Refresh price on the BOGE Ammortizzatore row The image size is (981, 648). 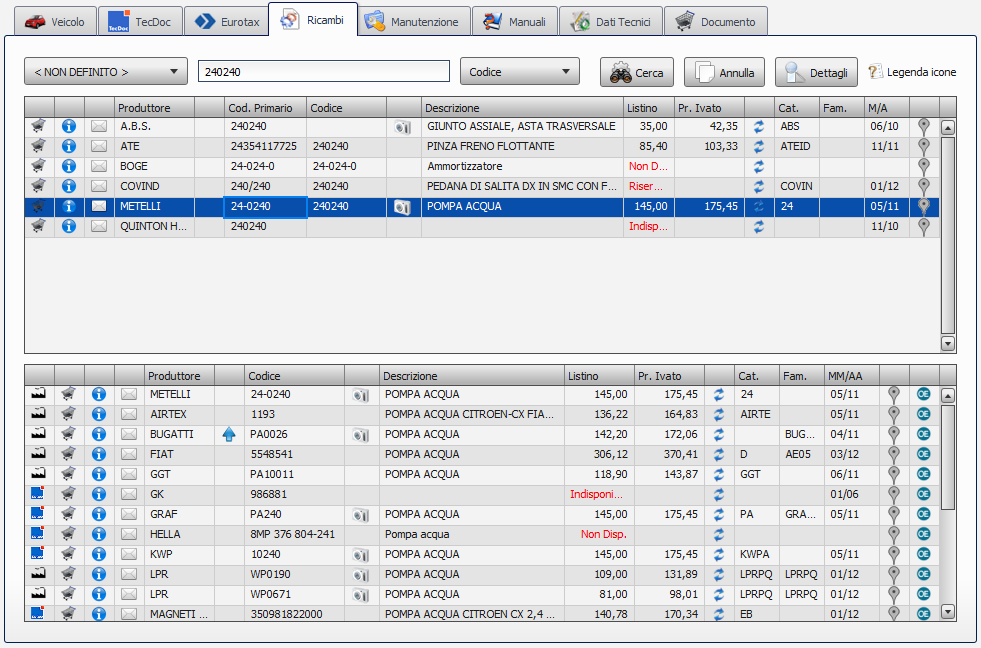click(759, 166)
